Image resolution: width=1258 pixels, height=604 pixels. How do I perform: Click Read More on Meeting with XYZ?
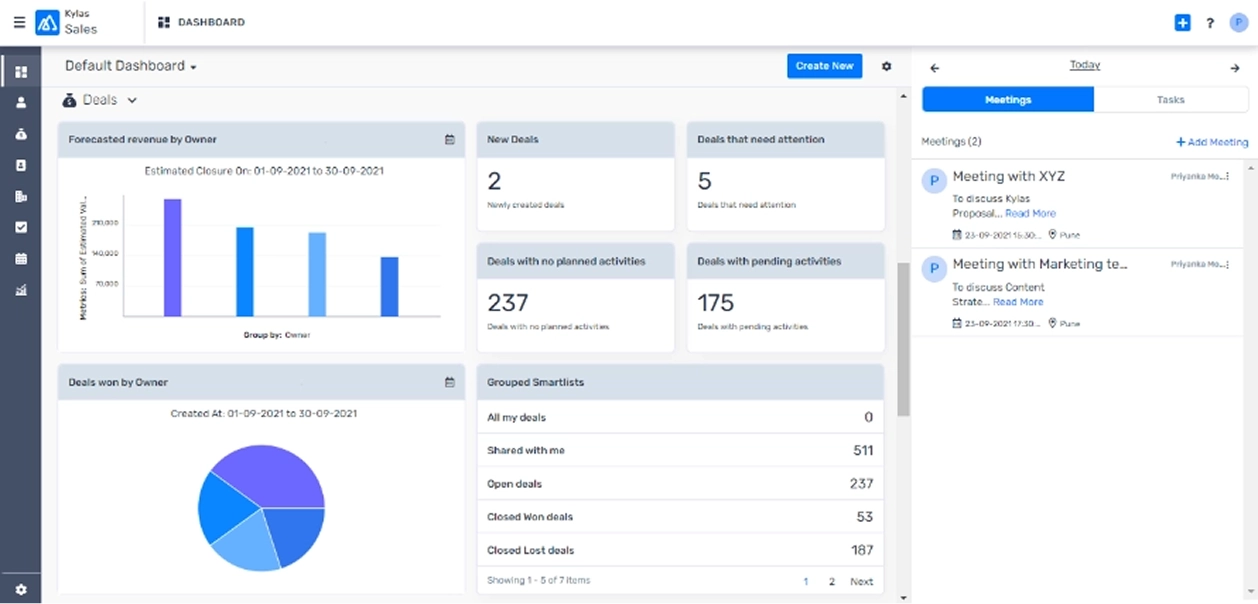(x=1030, y=212)
